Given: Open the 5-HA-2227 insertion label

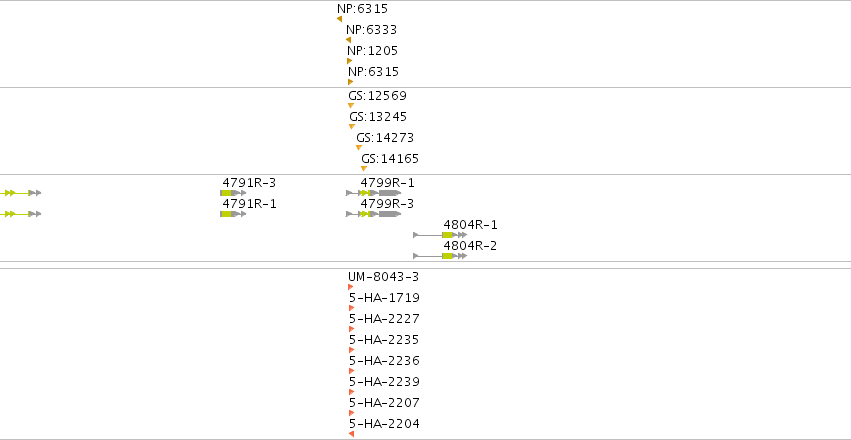Looking at the screenshot, I should click(384, 318).
